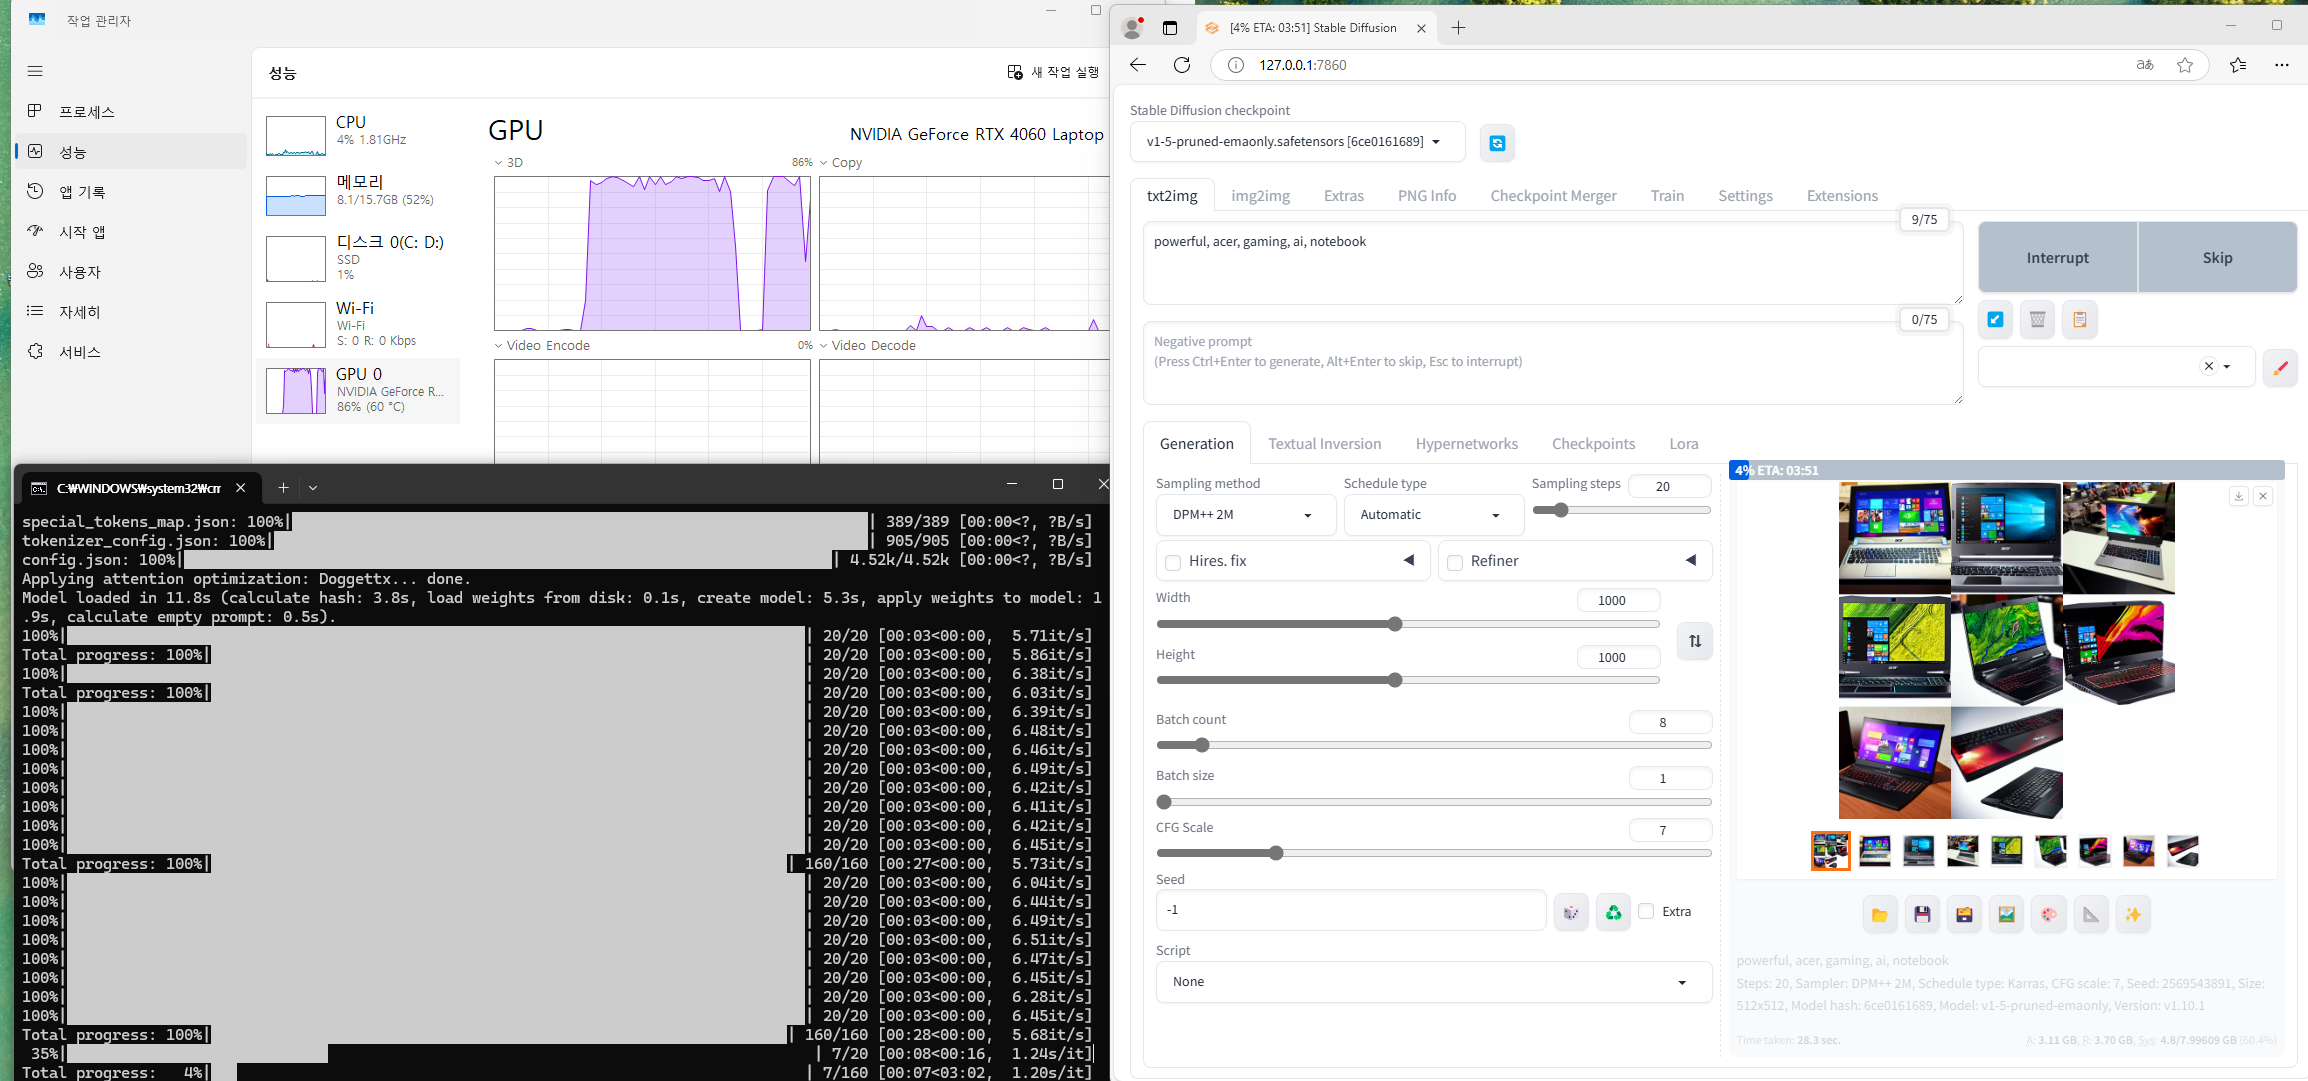2308x1081 pixels.
Task: Run a new task in Task Manager
Action: point(1053,72)
